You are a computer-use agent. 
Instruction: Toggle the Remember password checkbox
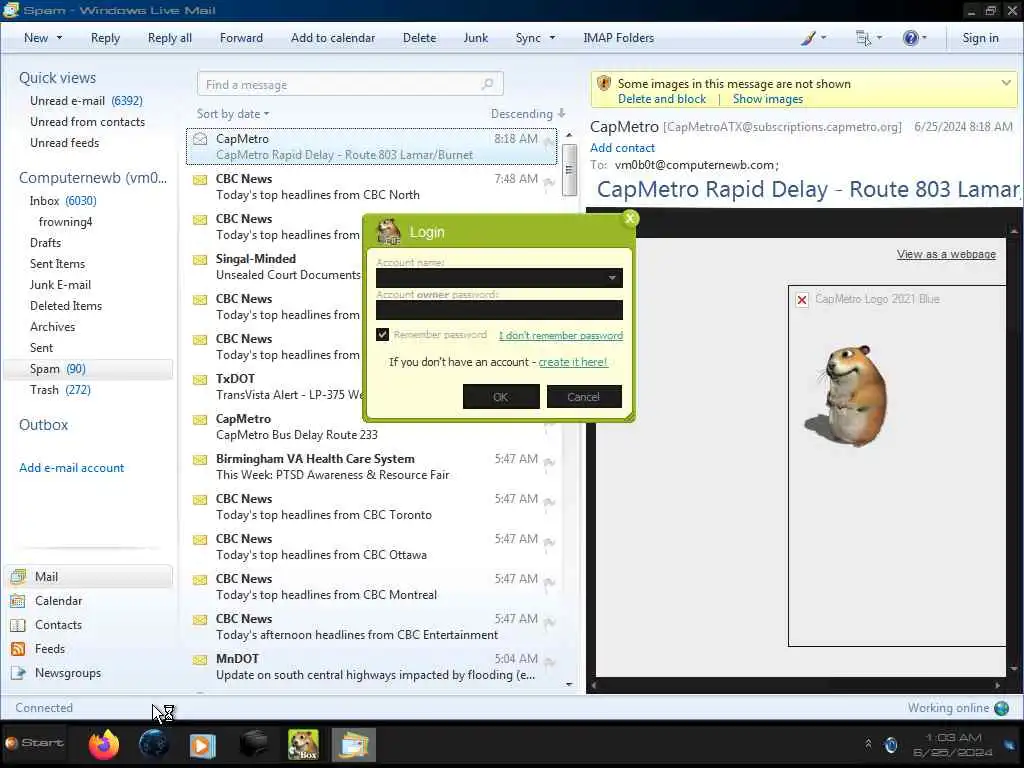click(383, 334)
